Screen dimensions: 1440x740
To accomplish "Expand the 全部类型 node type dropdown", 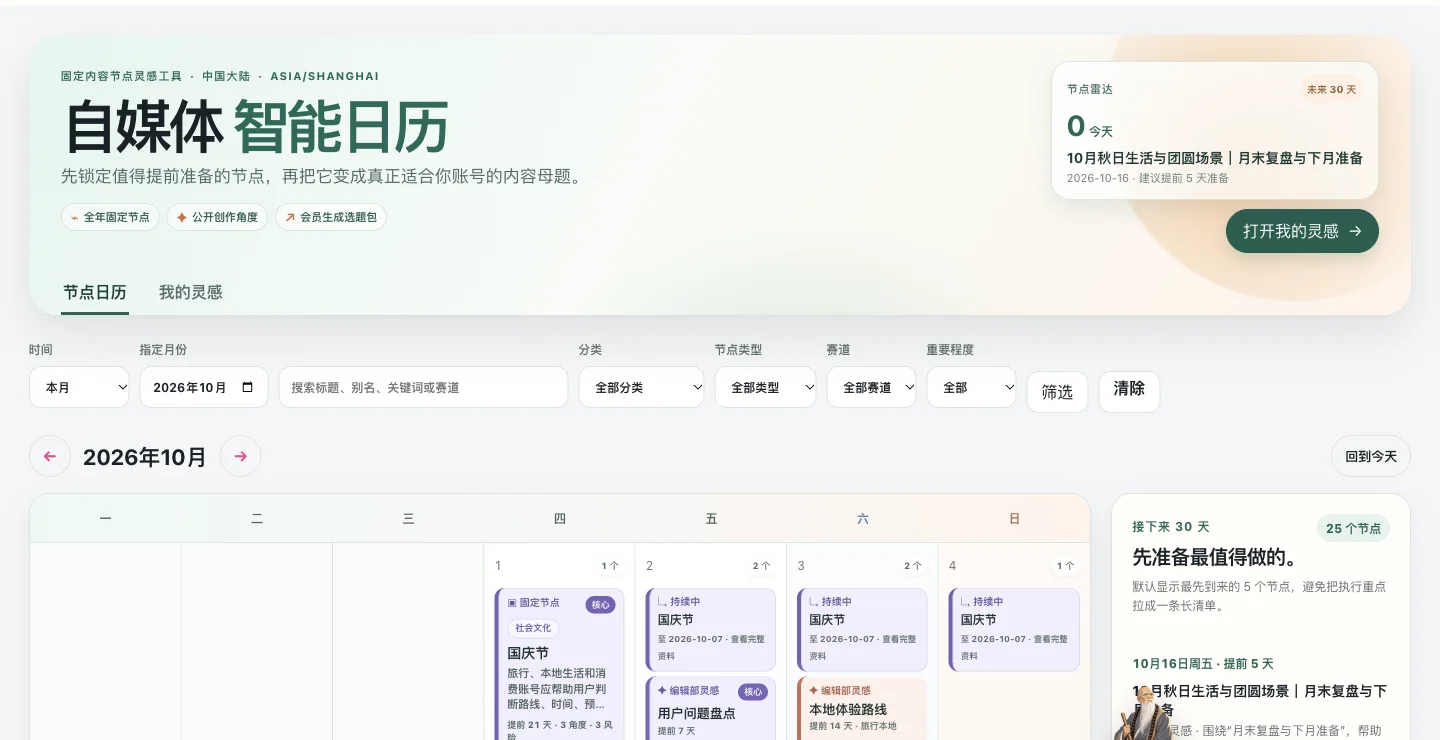I will click(x=765, y=387).
